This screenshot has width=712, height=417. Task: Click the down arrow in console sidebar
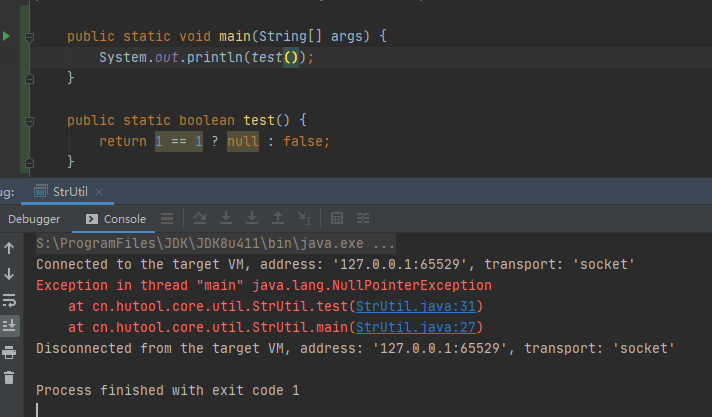[9, 273]
